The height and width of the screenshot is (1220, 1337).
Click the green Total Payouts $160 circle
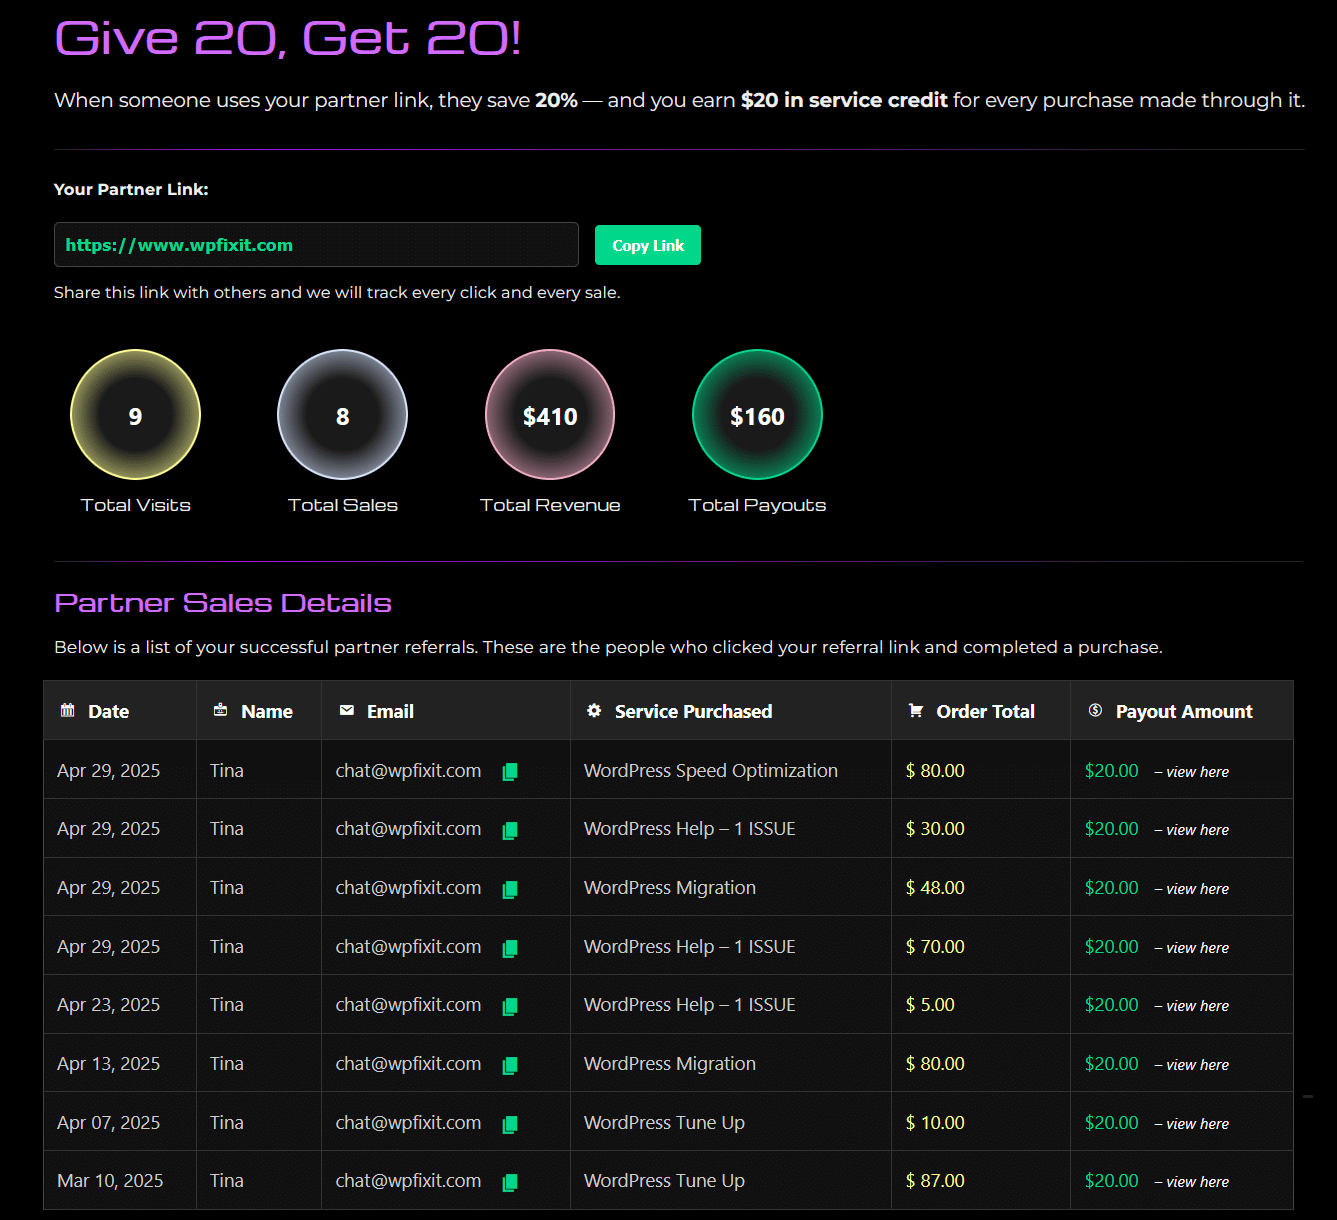(x=757, y=415)
